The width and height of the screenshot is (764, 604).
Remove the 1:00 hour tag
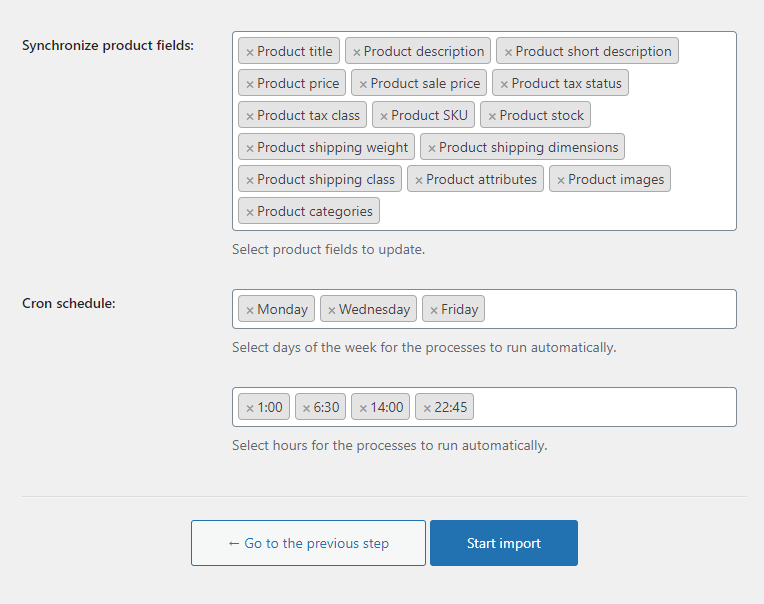click(x=249, y=408)
